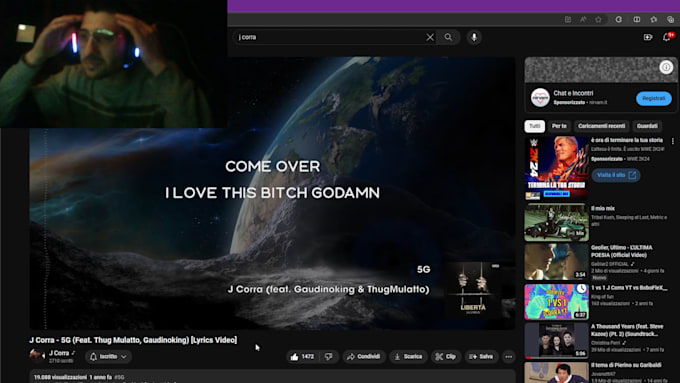Click the Scarica download button
This screenshot has width=680, height=383.
tap(408, 357)
